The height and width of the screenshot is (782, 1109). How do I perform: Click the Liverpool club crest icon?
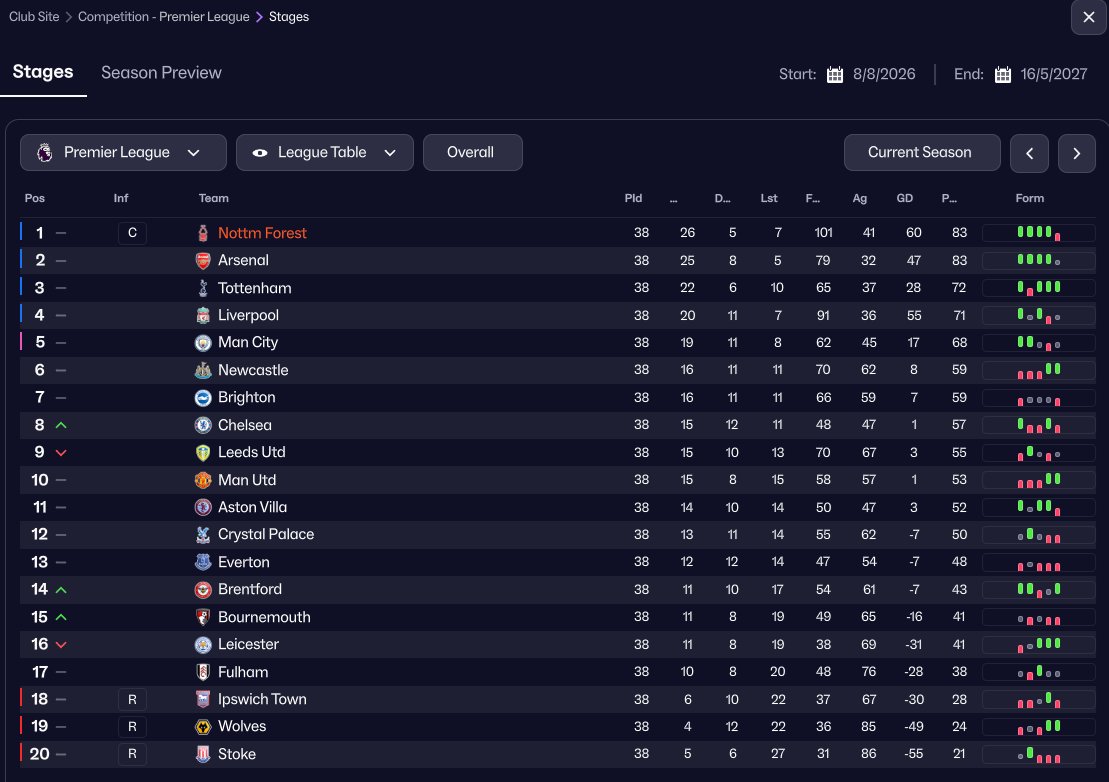pos(203,315)
